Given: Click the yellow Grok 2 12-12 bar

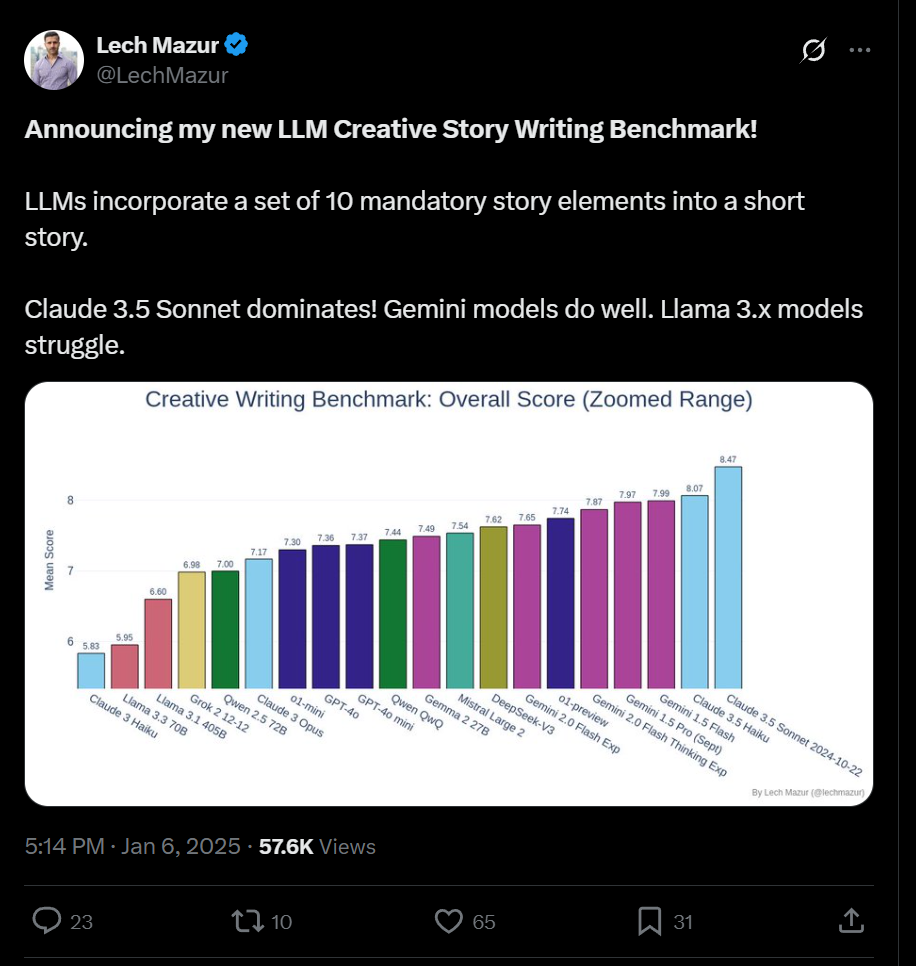Looking at the screenshot, I should (x=192, y=630).
